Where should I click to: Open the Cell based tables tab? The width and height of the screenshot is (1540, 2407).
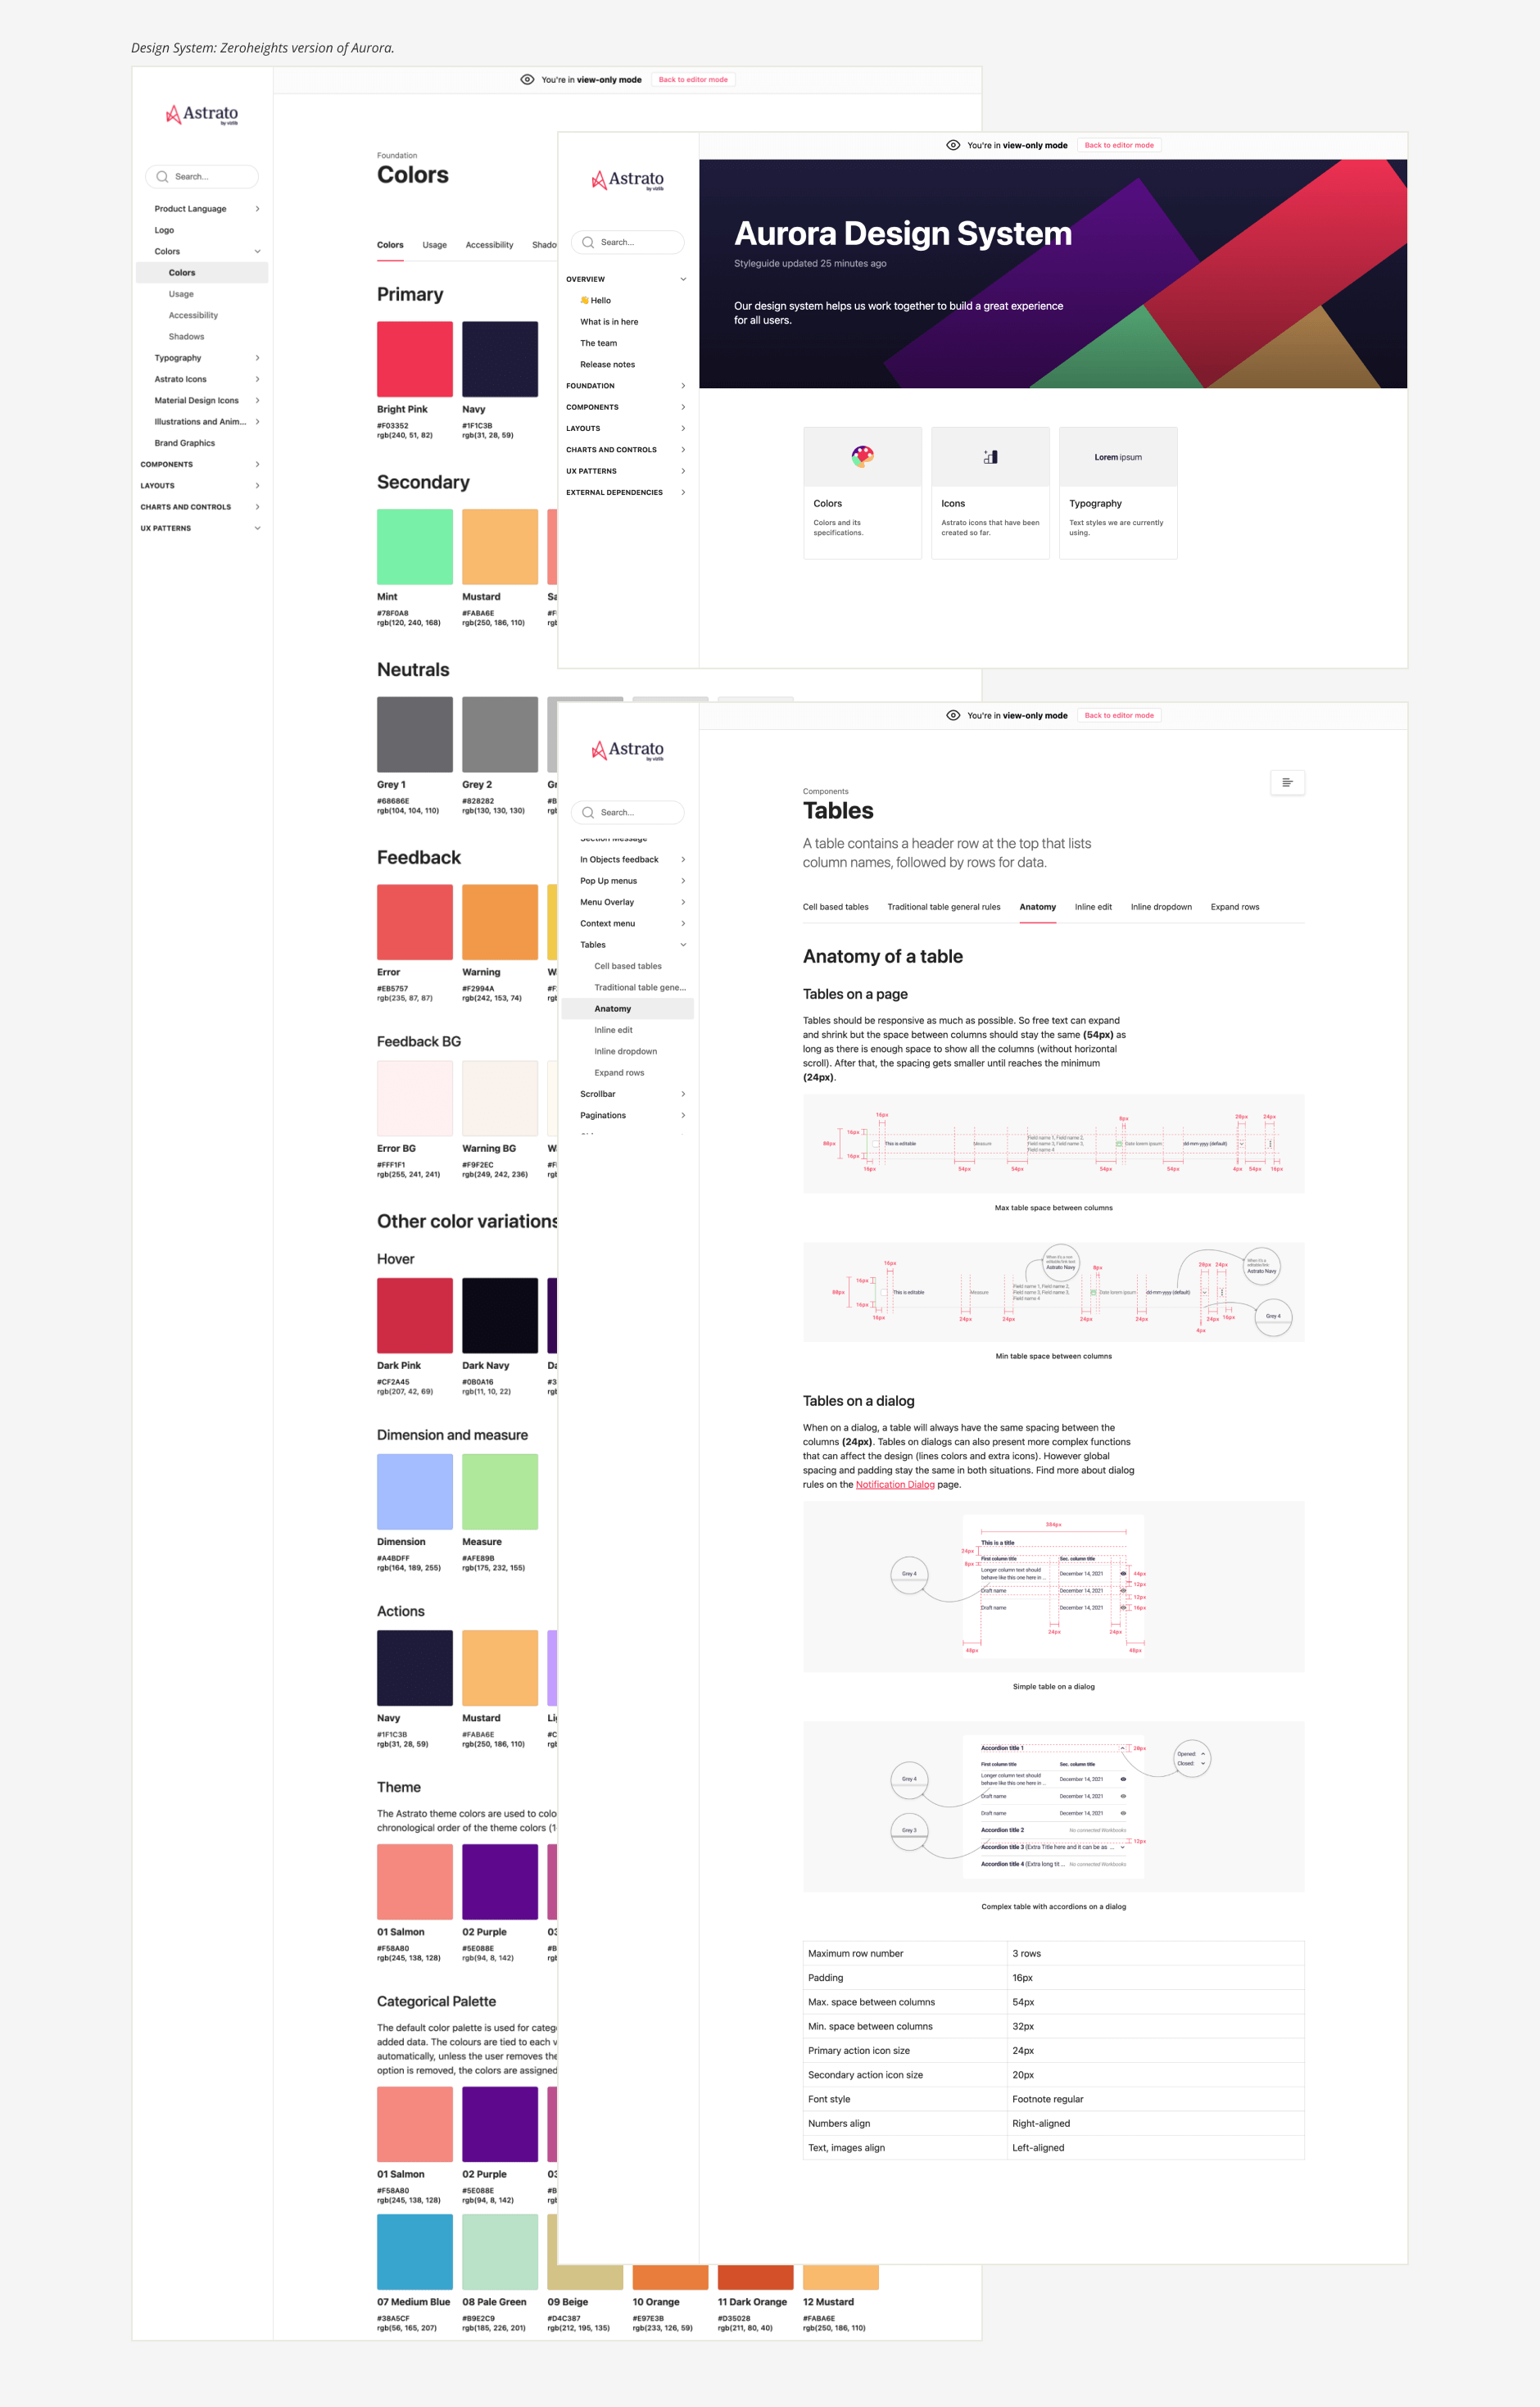click(x=835, y=907)
